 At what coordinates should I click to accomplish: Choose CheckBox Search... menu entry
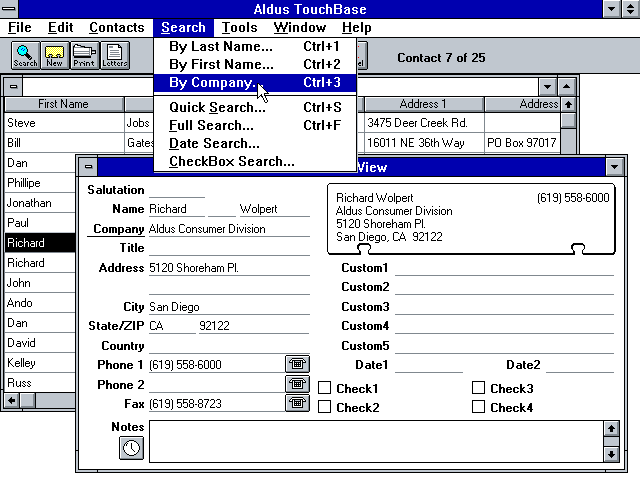[x=255, y=161]
